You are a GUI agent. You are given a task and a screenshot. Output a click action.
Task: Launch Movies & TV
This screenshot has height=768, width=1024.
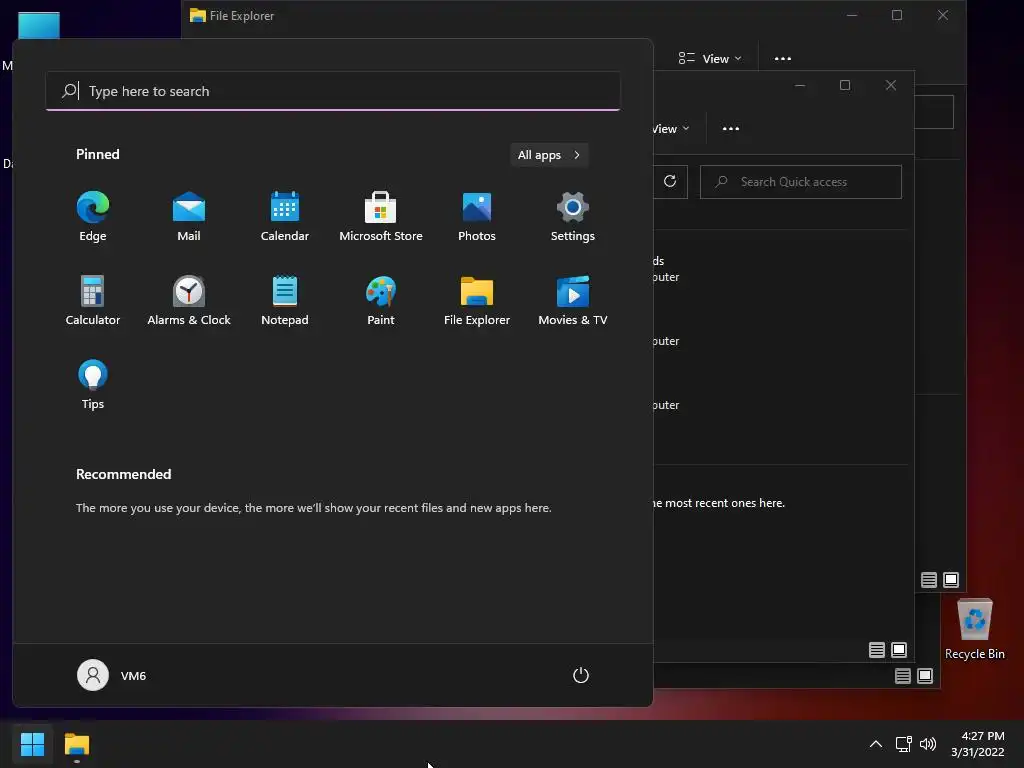click(573, 300)
